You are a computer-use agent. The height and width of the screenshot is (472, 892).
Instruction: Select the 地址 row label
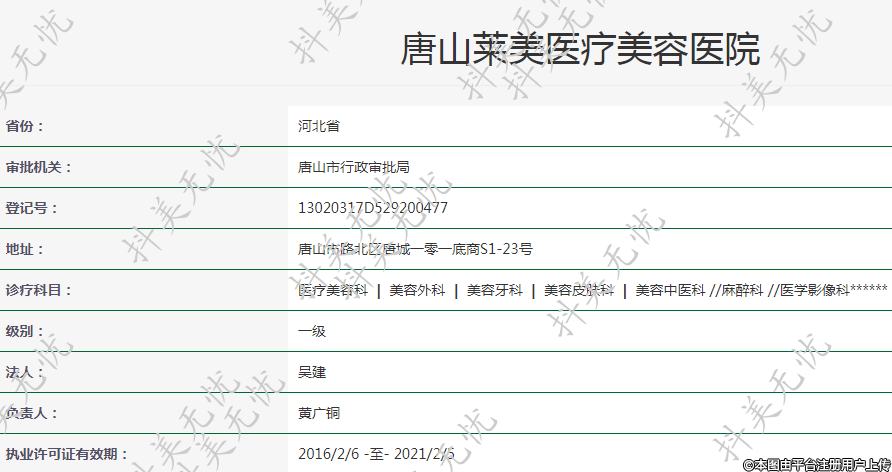pyautogui.click(x=26, y=249)
